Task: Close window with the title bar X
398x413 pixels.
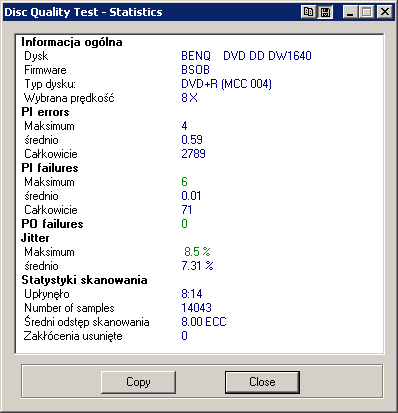Action: (385, 12)
